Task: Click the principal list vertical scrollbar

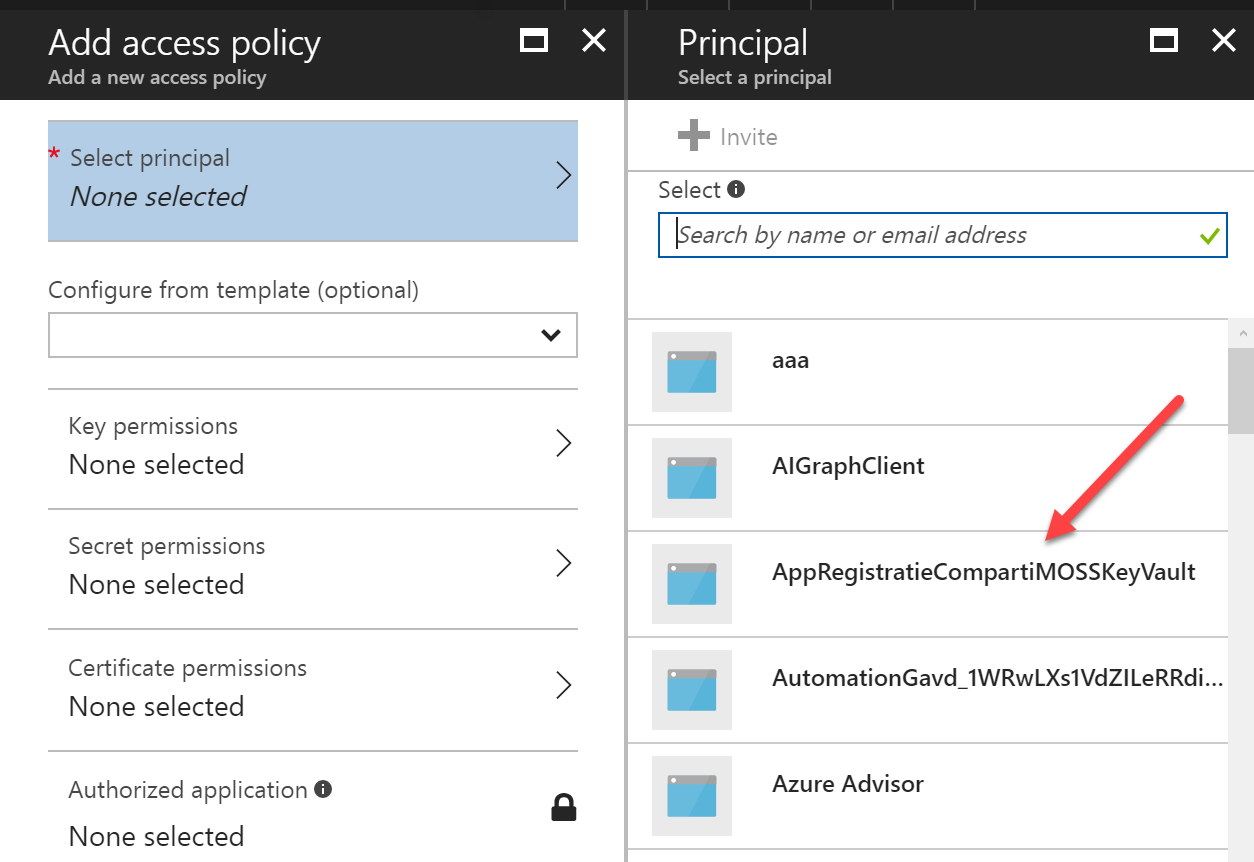Action: (x=1240, y=391)
